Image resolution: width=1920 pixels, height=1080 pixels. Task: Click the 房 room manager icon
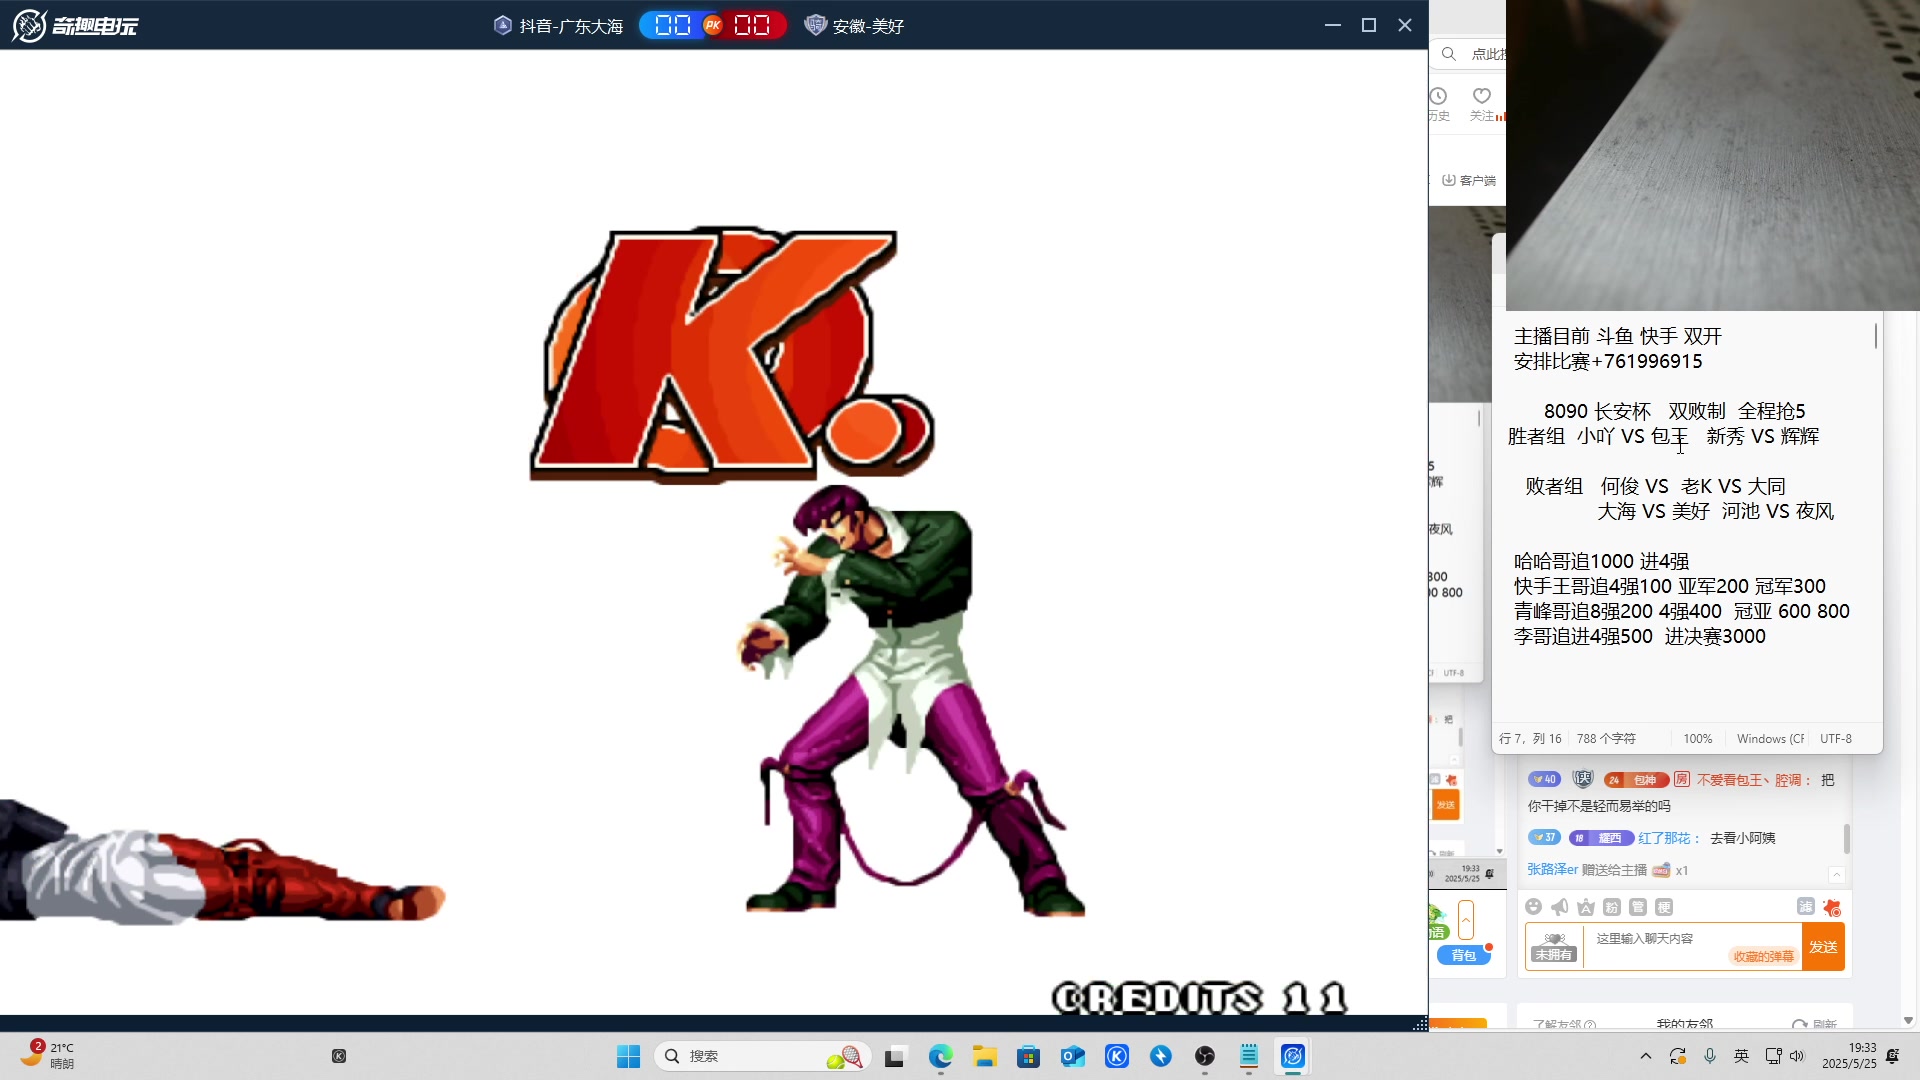coord(1682,779)
